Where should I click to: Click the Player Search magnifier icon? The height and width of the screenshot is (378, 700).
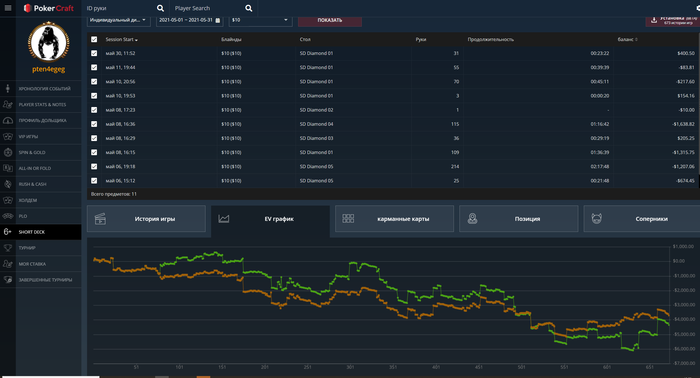pyautogui.click(x=249, y=8)
